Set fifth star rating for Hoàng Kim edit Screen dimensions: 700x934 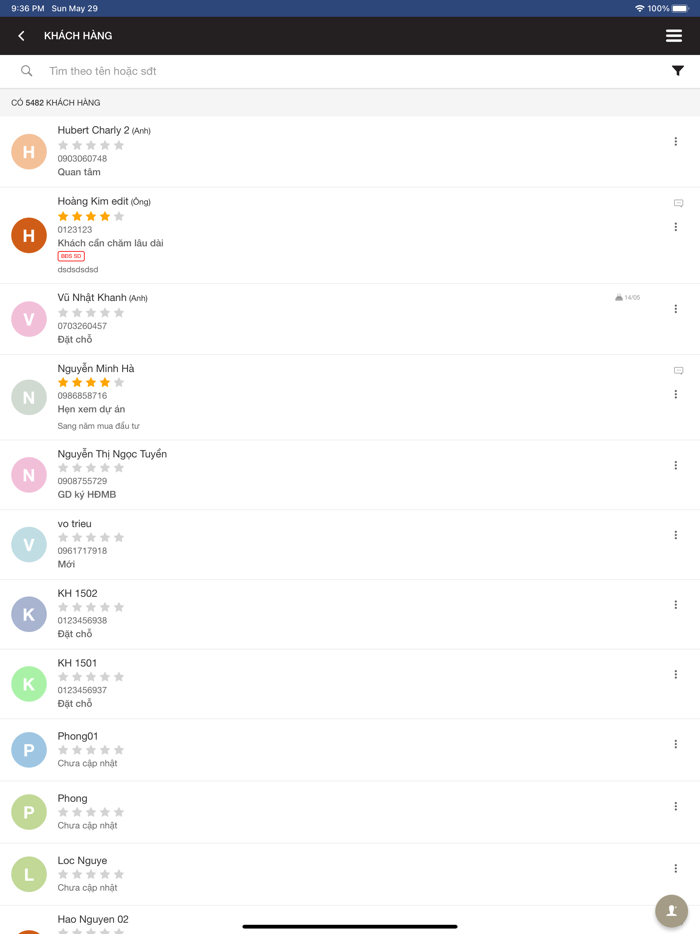(119, 216)
